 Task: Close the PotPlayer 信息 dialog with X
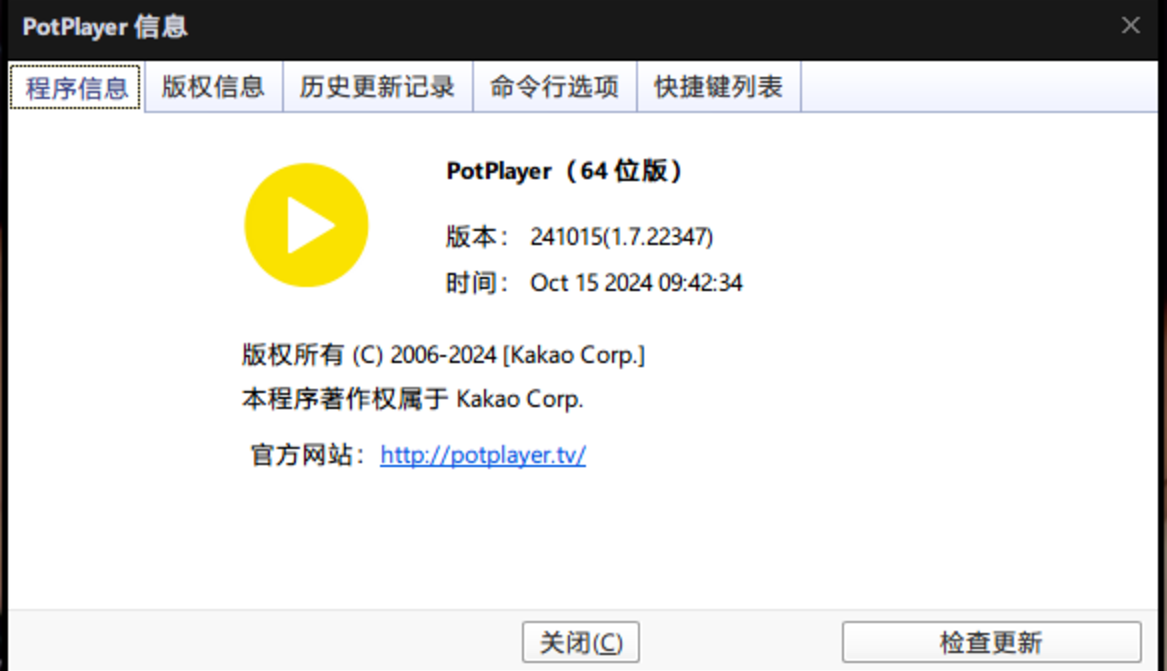1131,26
